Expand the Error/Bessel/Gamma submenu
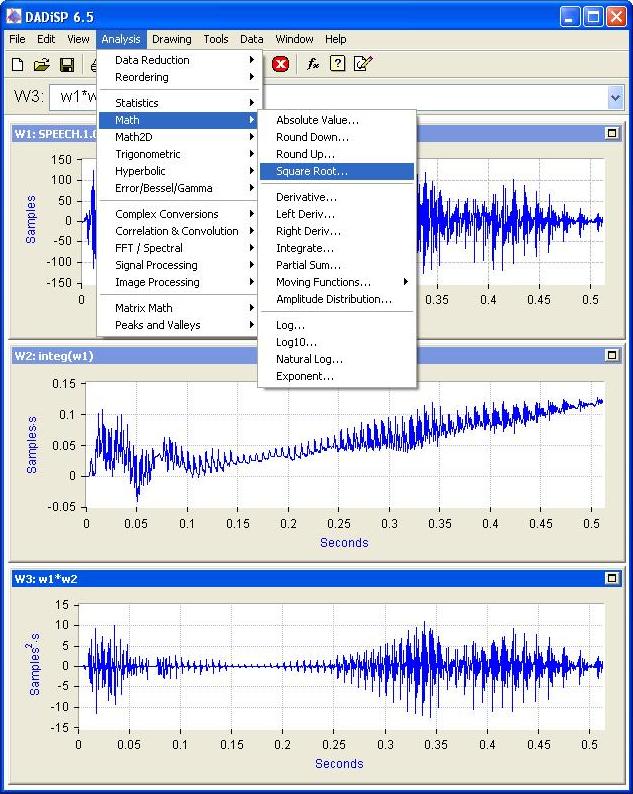This screenshot has height=794, width=633. coord(180,188)
